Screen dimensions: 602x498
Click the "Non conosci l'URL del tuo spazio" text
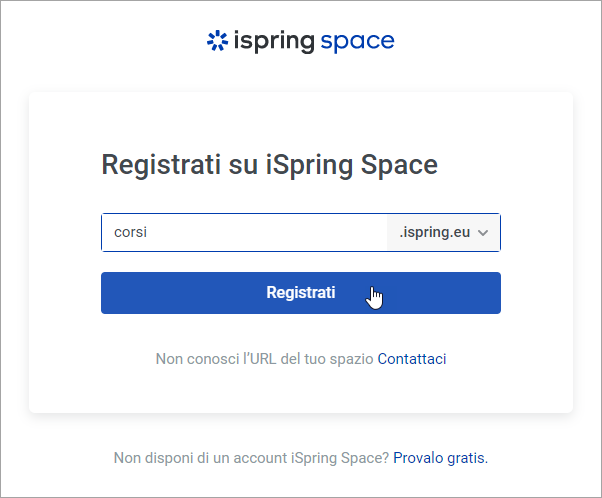click(x=264, y=358)
